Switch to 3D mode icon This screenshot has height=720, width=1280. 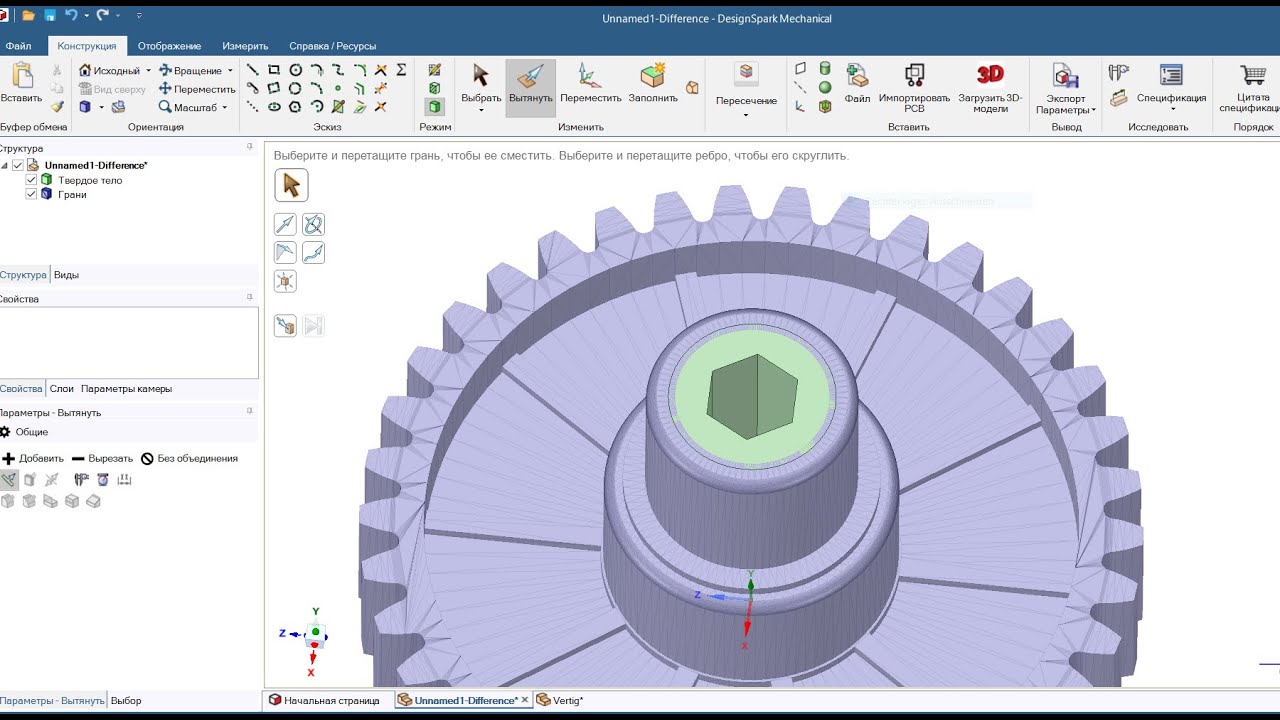point(434,106)
